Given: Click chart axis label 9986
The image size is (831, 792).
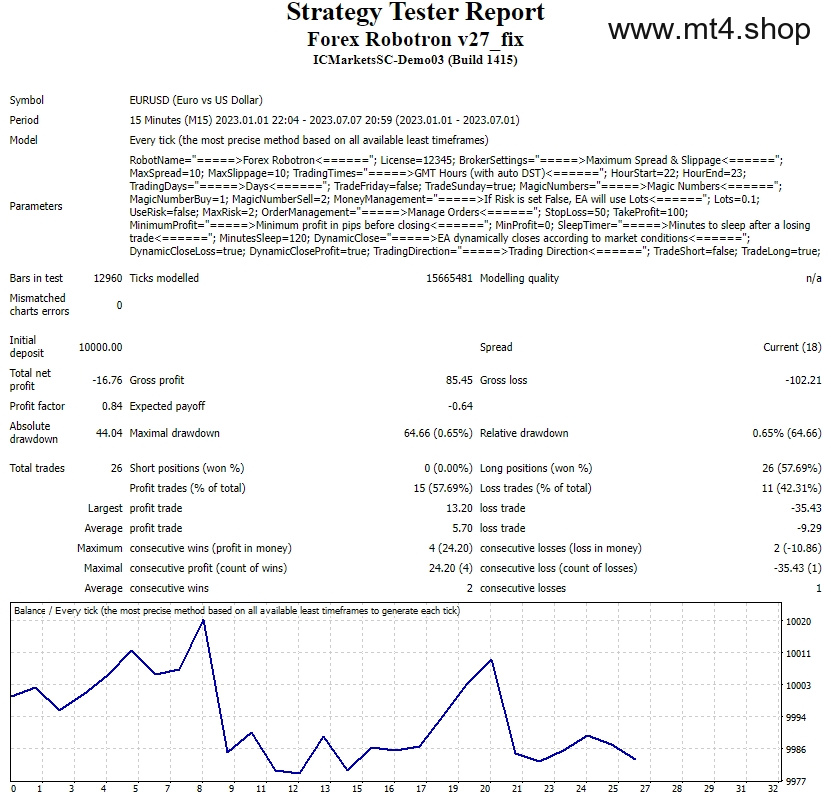Looking at the screenshot, I should (x=796, y=750).
